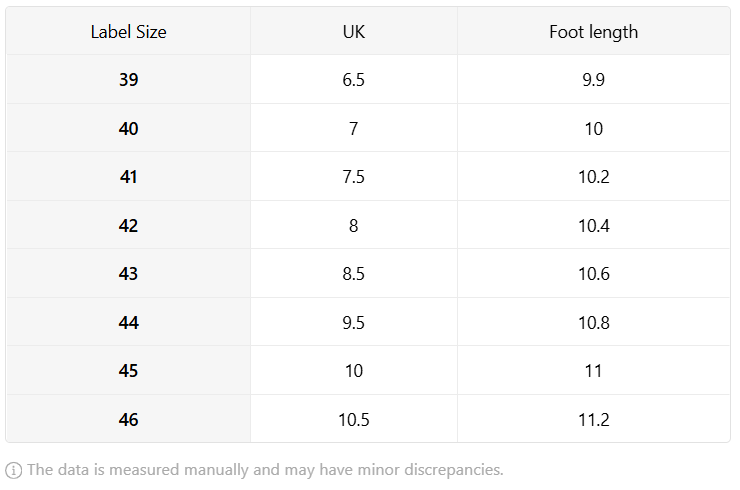
Task: Click UK size 10.5 cell
Action: [353, 419]
